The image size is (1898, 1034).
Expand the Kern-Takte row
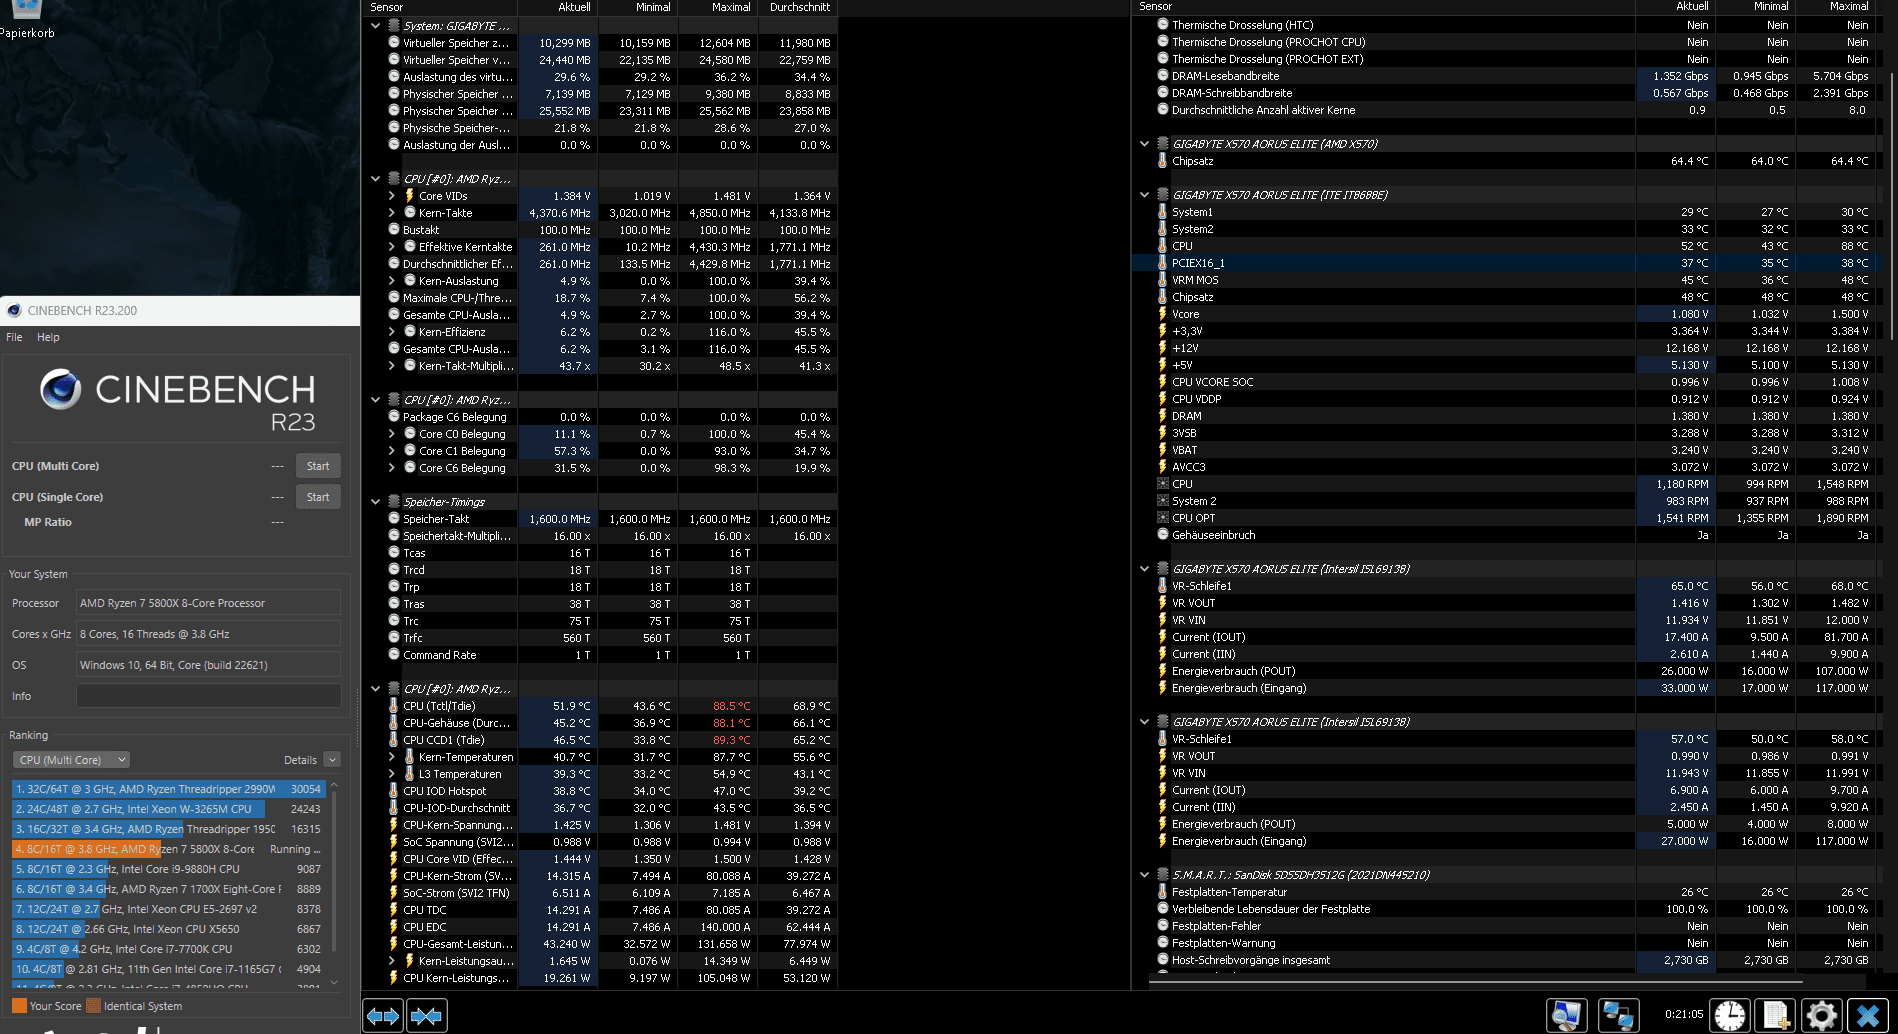392,213
